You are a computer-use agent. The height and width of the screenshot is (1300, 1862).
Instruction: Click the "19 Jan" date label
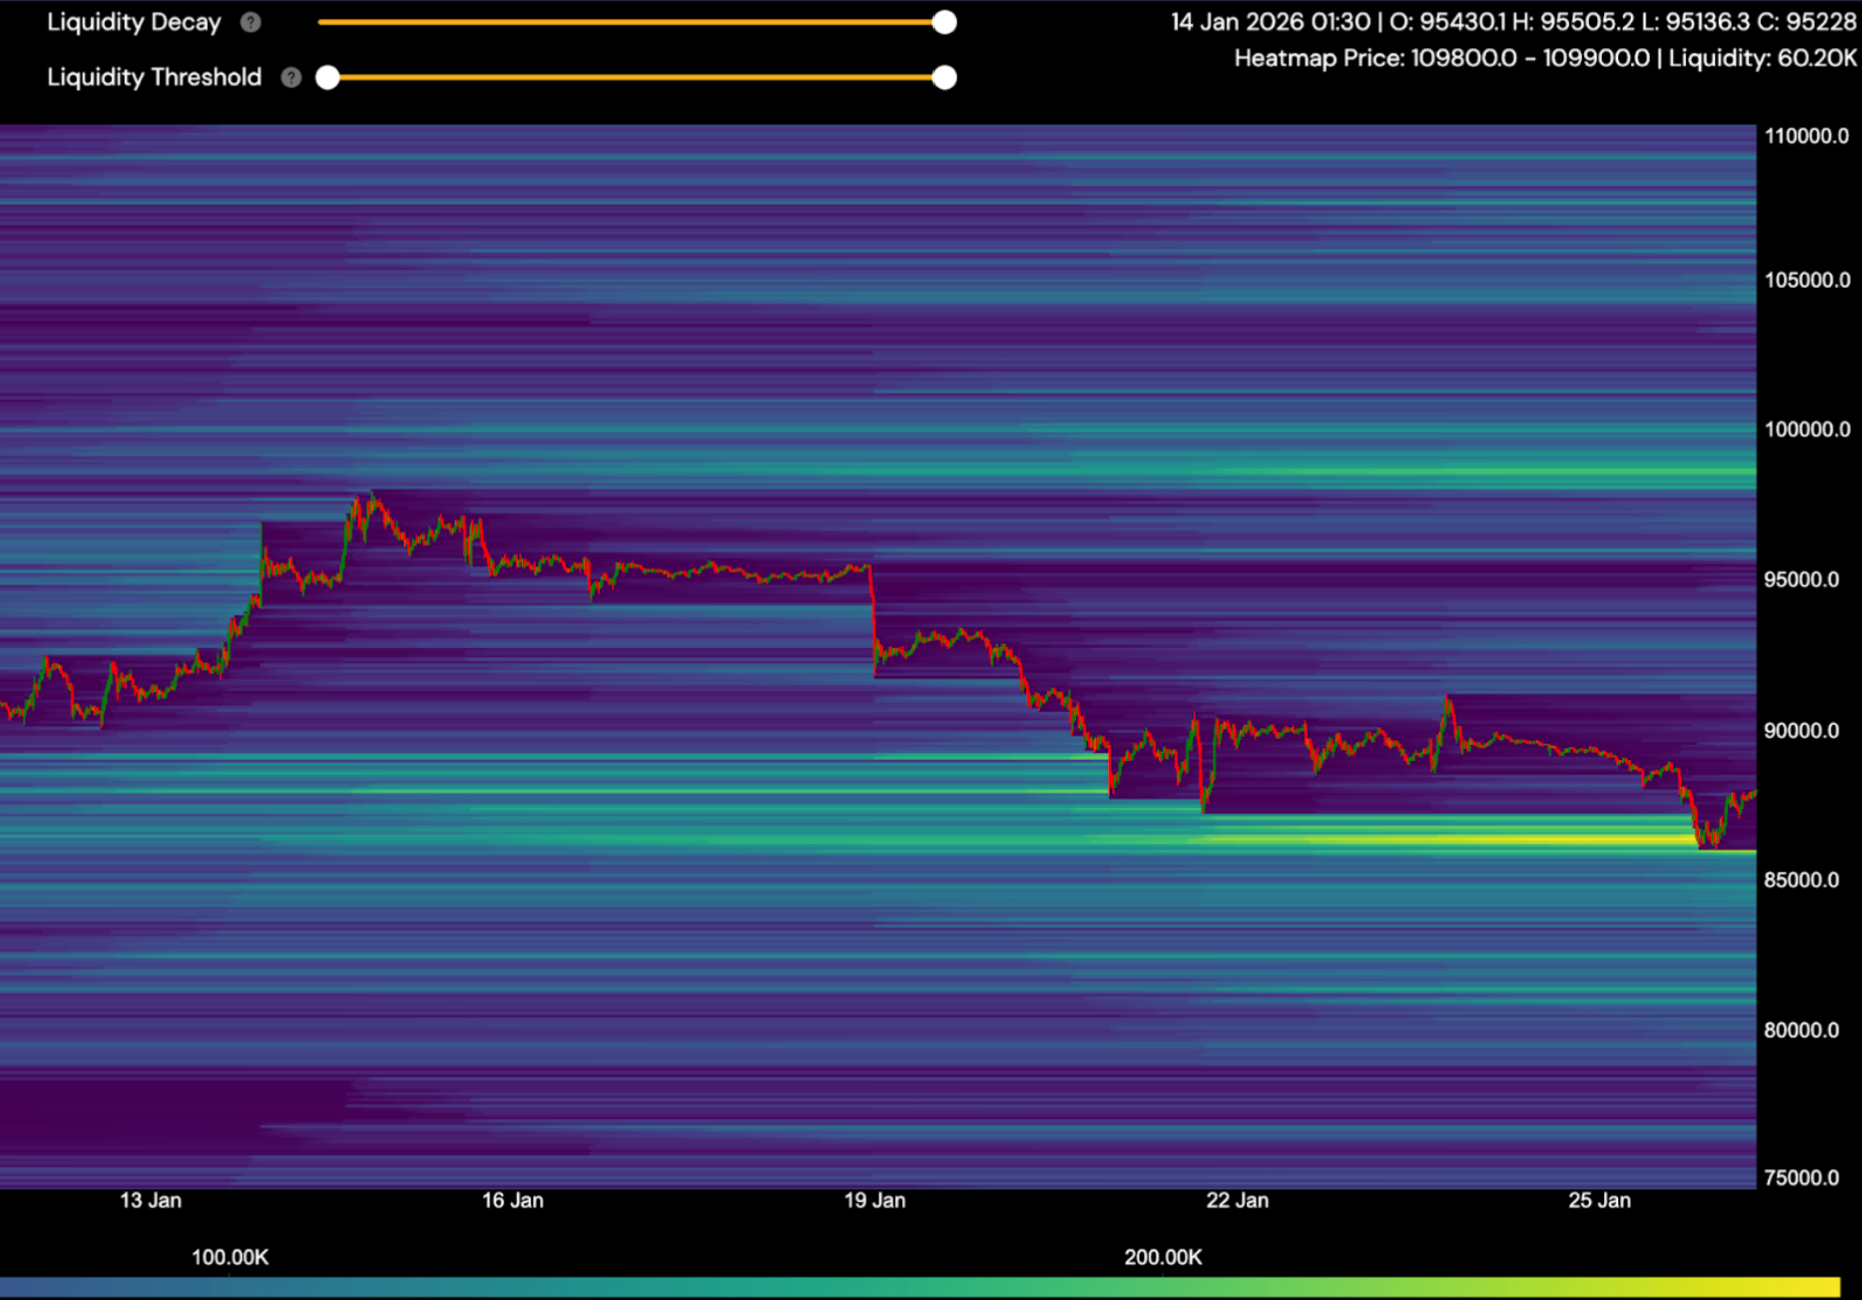pyautogui.click(x=875, y=1200)
